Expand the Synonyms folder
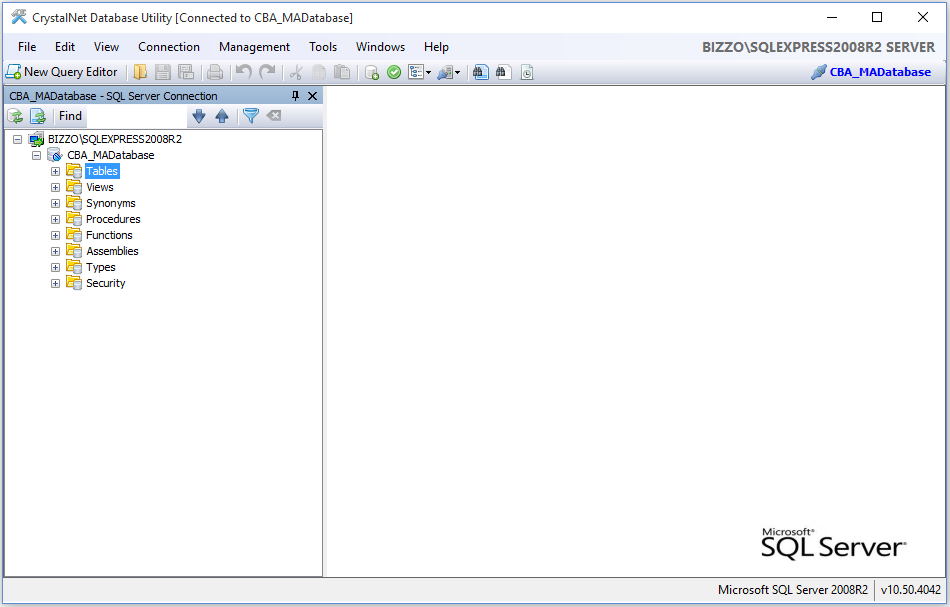The width and height of the screenshot is (950, 607). point(55,204)
